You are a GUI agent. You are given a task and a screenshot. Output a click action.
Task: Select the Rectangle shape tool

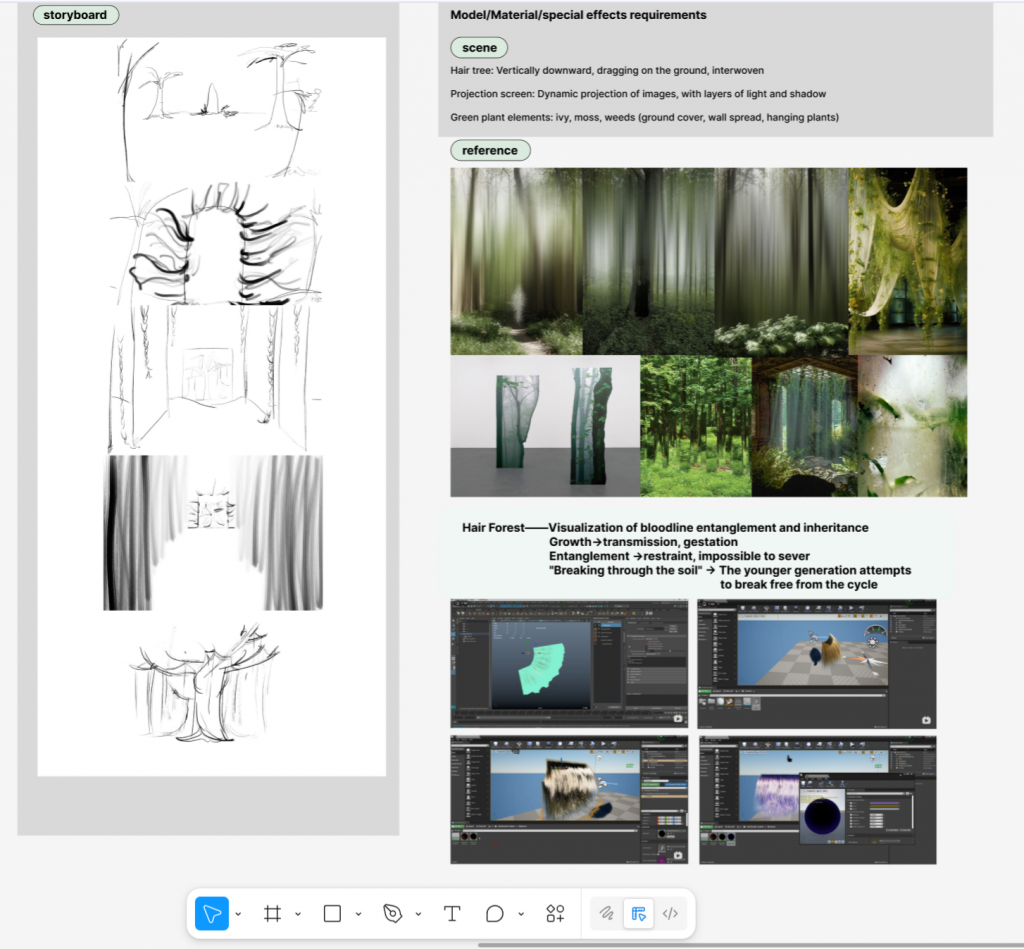click(x=332, y=913)
